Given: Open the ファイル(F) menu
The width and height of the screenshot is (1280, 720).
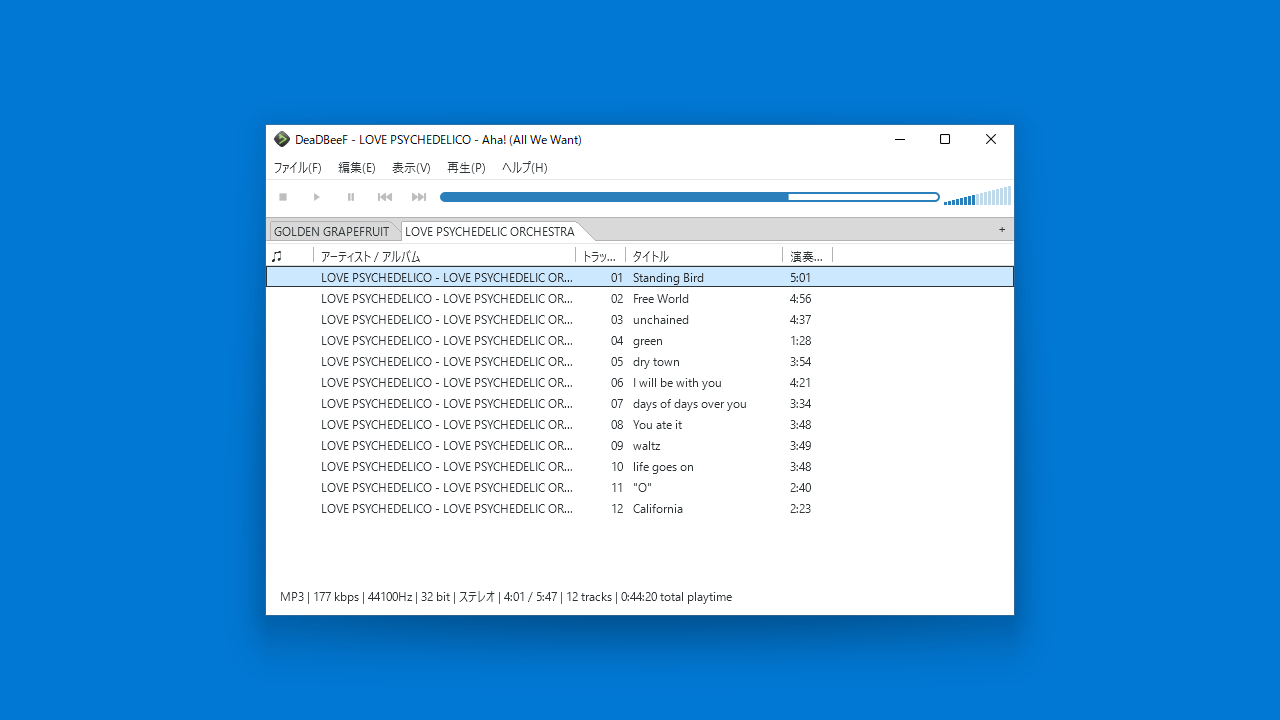Looking at the screenshot, I should click(298, 168).
